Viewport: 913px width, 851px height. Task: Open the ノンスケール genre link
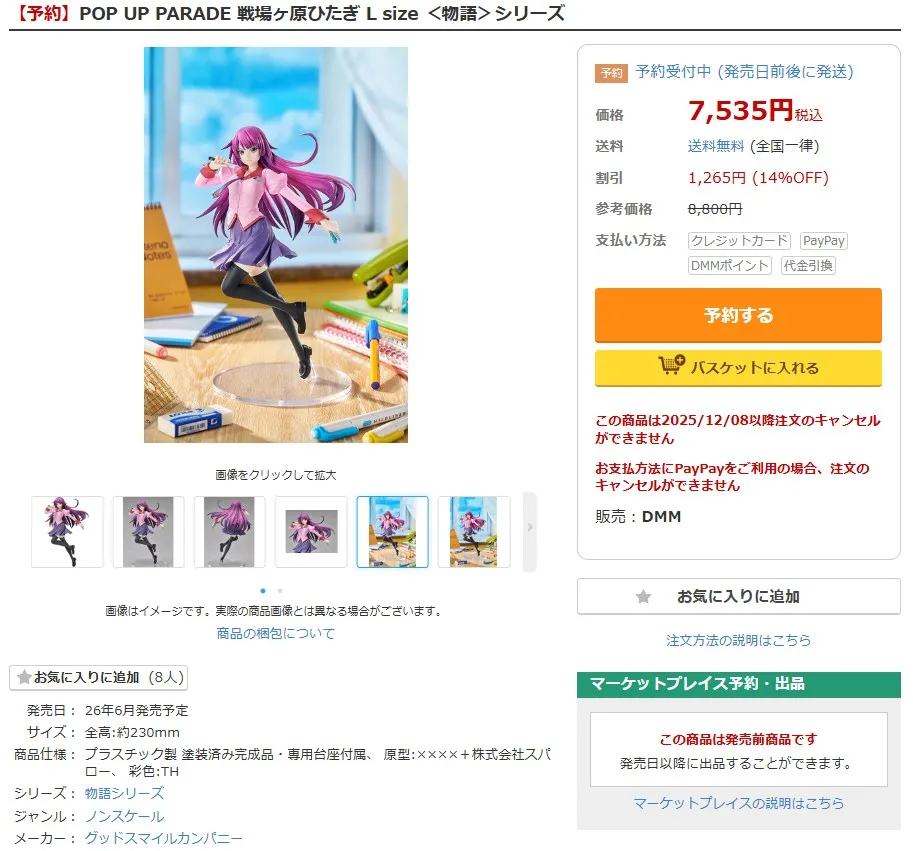tap(125, 816)
